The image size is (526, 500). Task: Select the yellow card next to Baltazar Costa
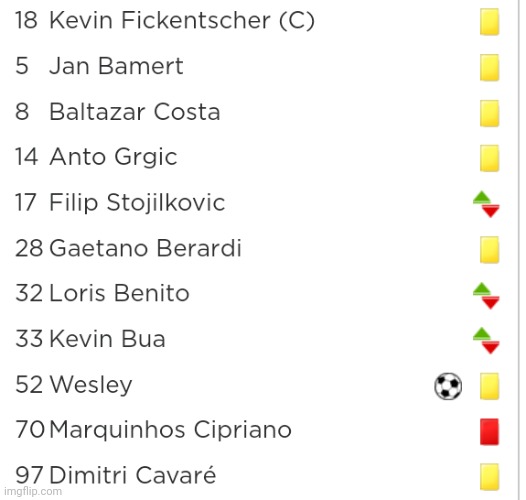pyautogui.click(x=489, y=113)
